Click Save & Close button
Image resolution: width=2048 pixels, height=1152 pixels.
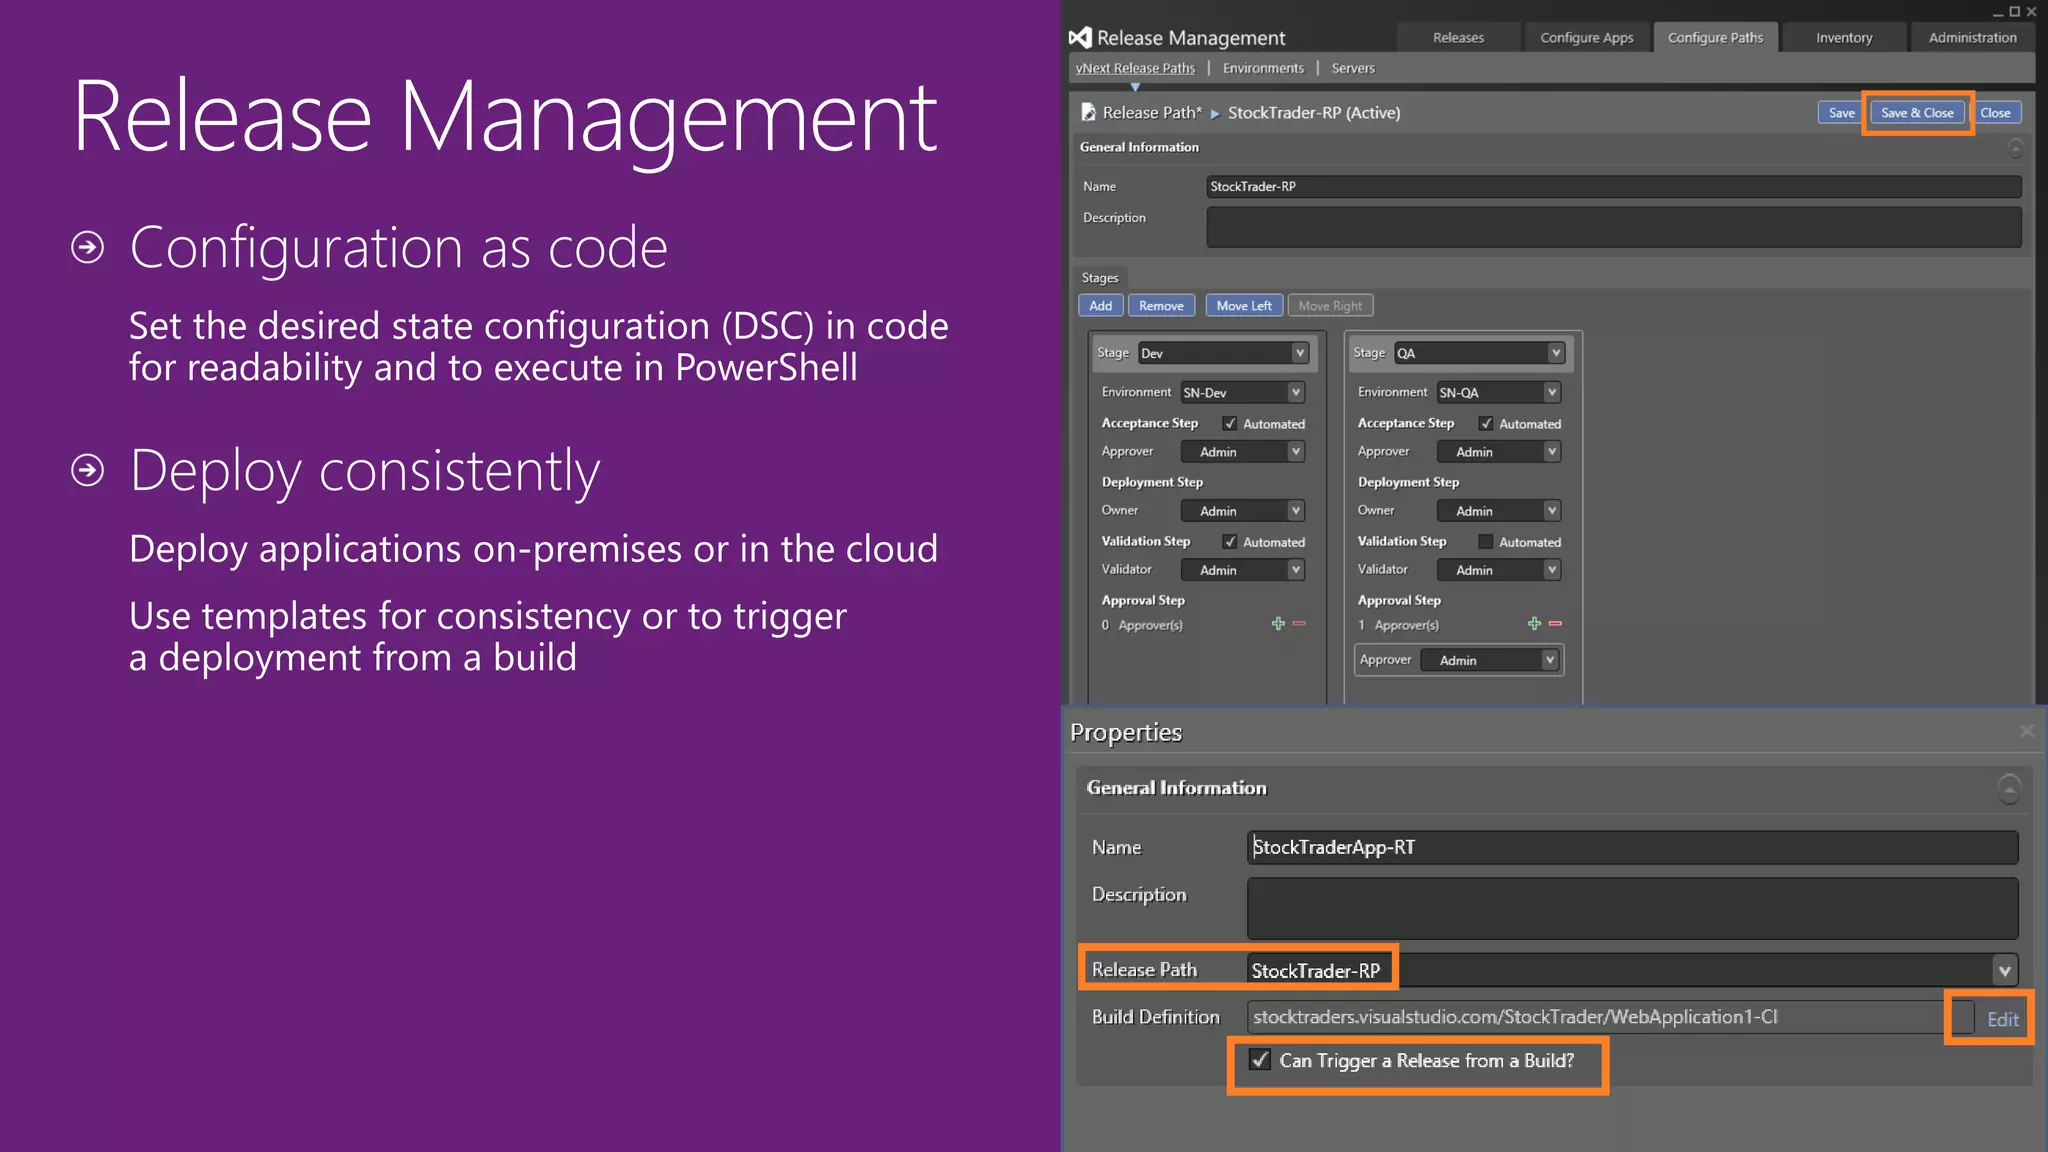pos(1917,113)
